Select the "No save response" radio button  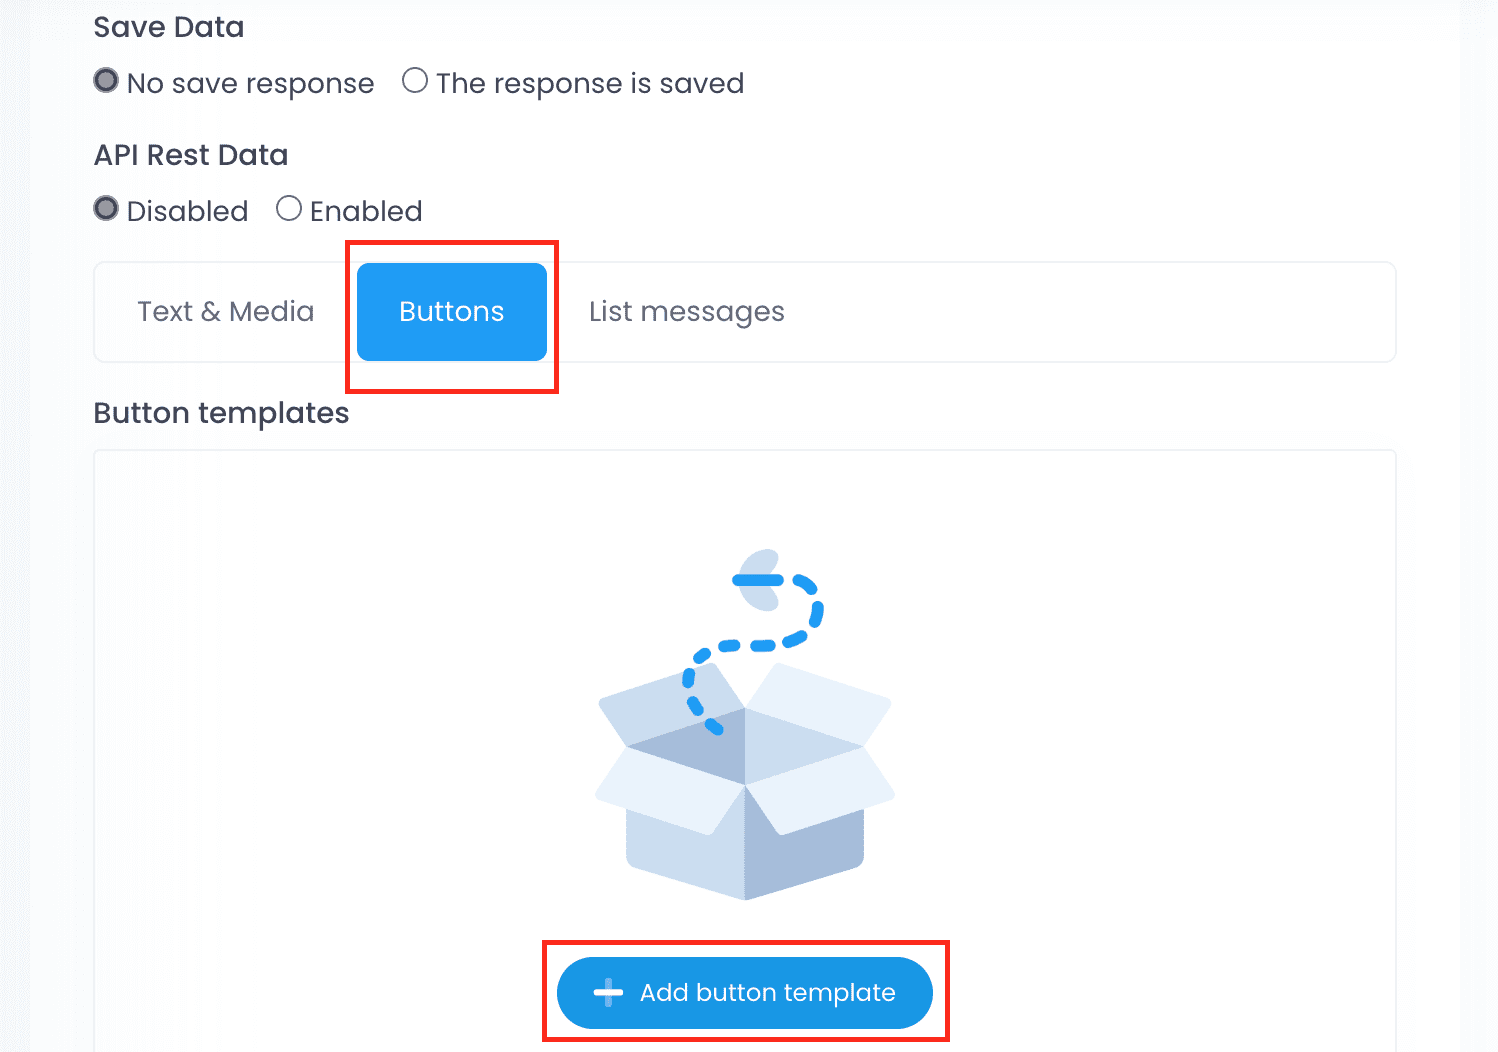click(106, 80)
